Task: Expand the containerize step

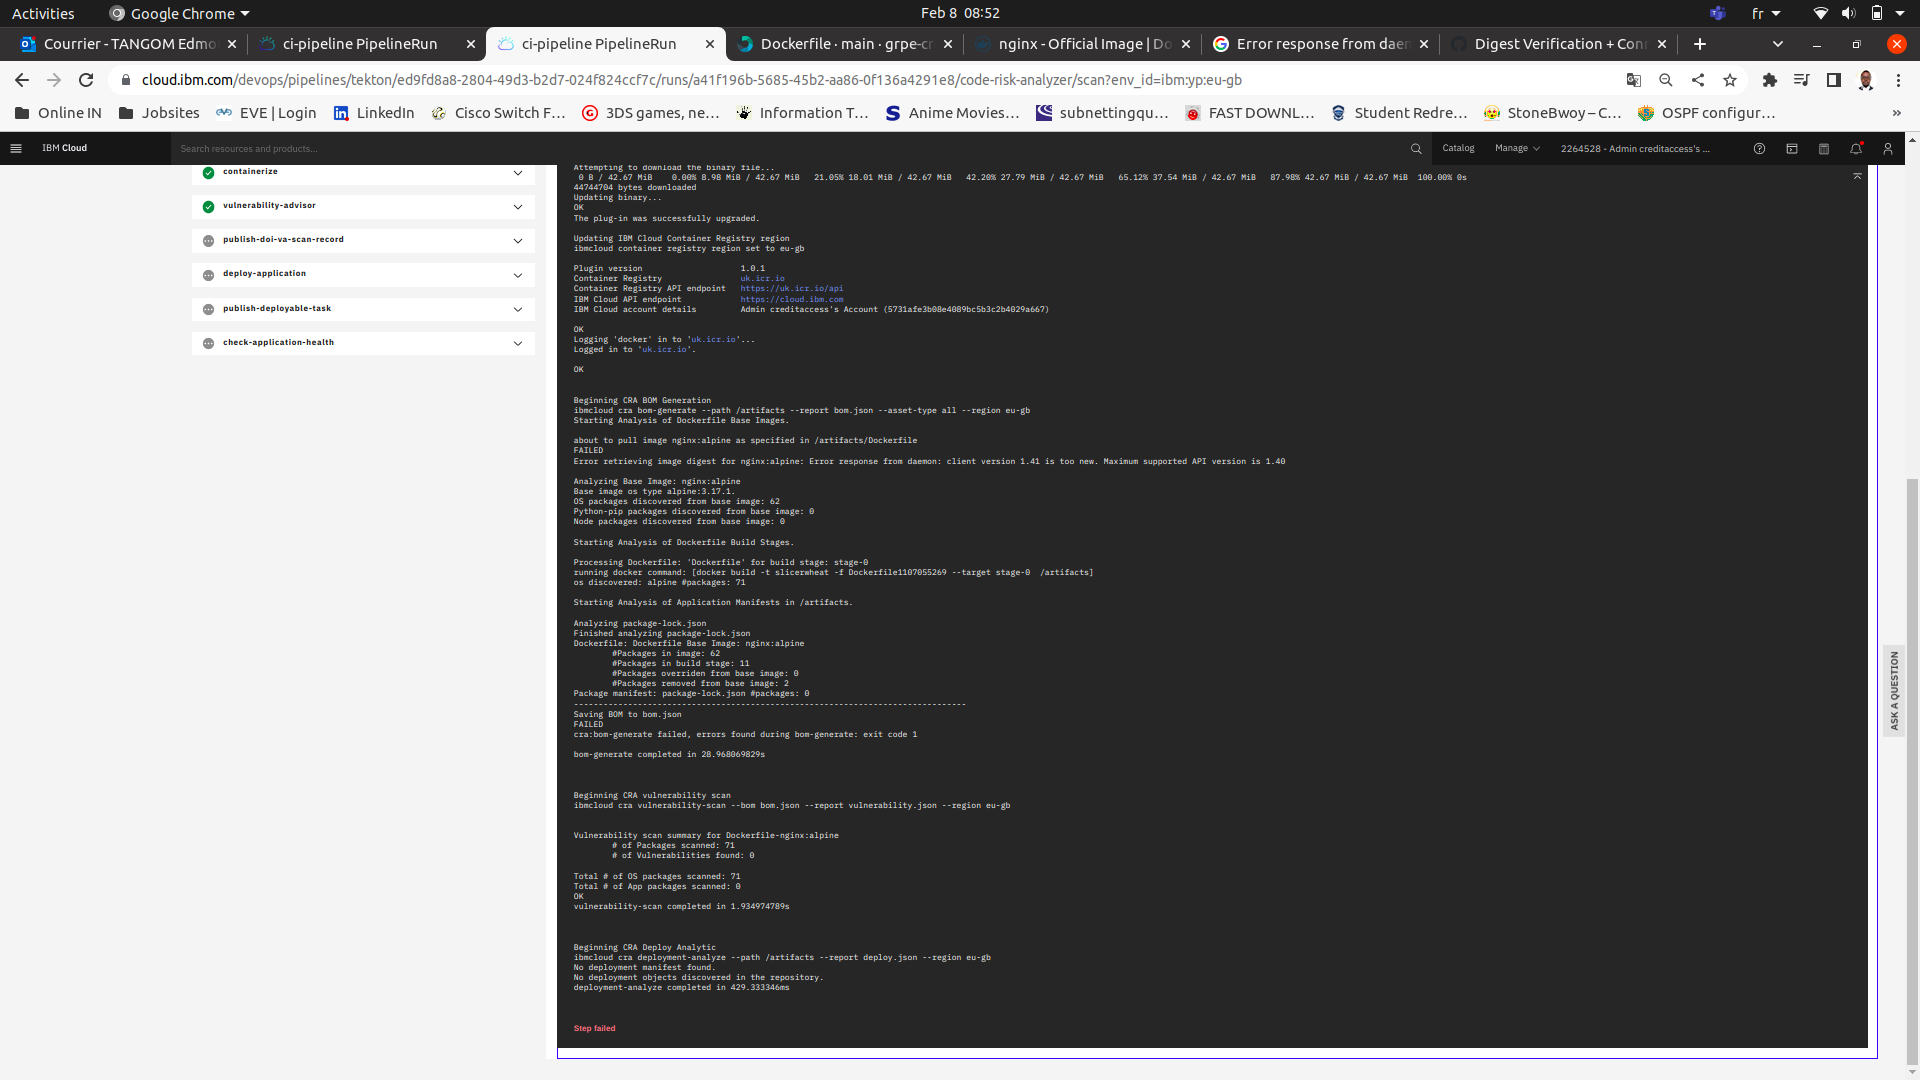Action: [x=517, y=173]
